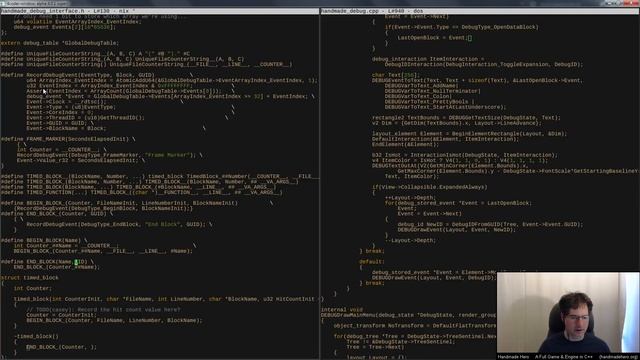Click the 'DEBUGVarToText_StartAtLastUnderscore);' line
Viewport: 640px width, 360px height.
pyautogui.click(x=445, y=107)
